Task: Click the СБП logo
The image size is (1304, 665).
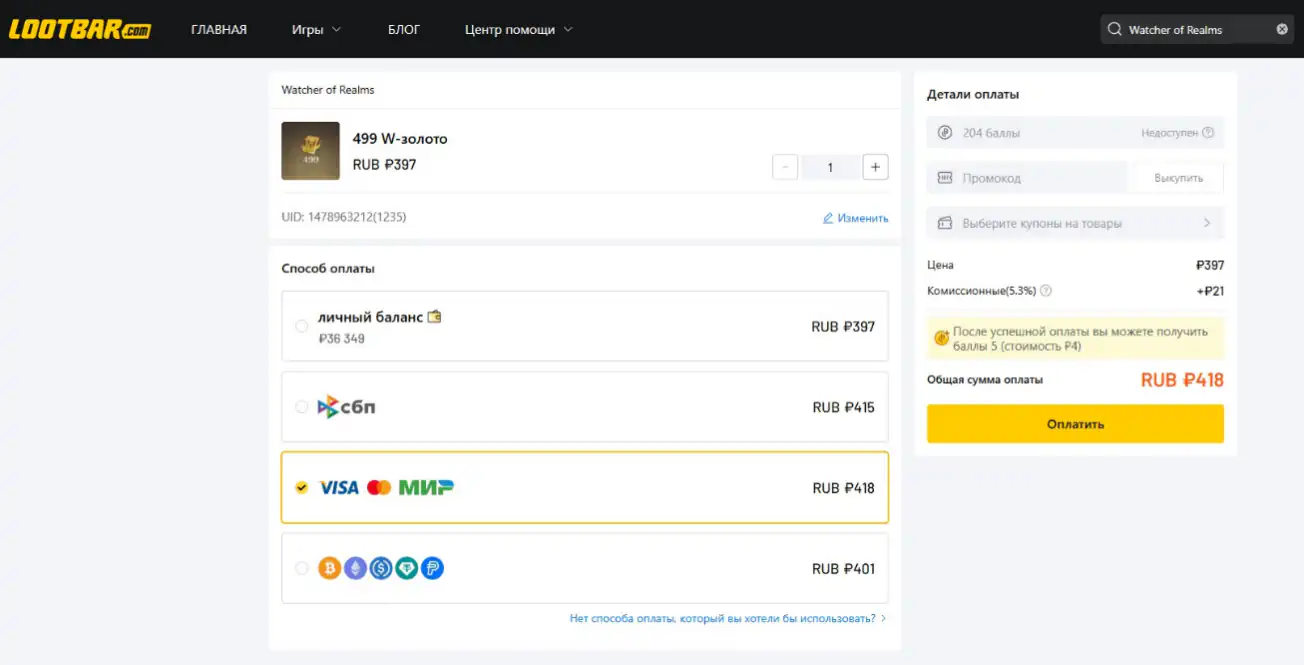Action: tap(346, 407)
